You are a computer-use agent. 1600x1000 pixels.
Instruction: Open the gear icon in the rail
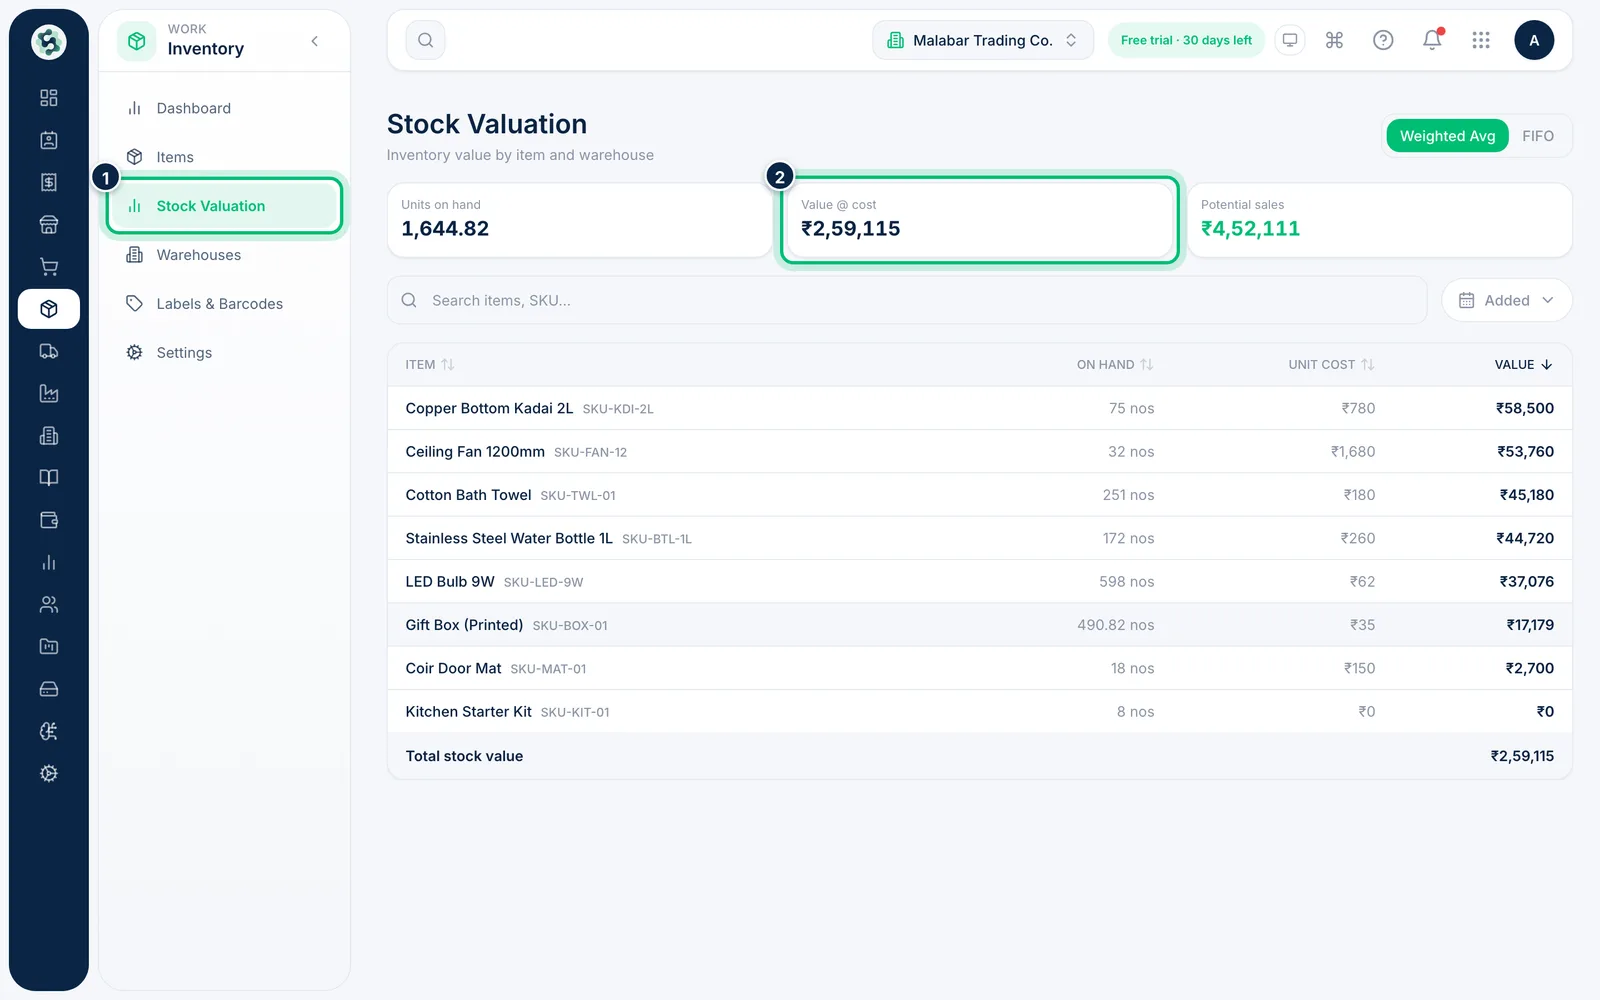pyautogui.click(x=48, y=773)
